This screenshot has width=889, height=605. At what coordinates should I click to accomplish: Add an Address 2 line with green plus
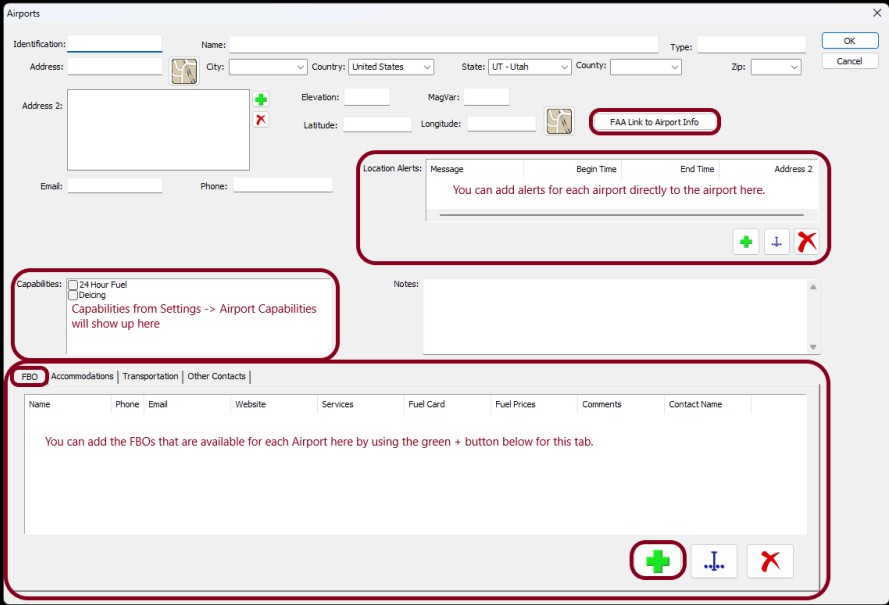[261, 100]
